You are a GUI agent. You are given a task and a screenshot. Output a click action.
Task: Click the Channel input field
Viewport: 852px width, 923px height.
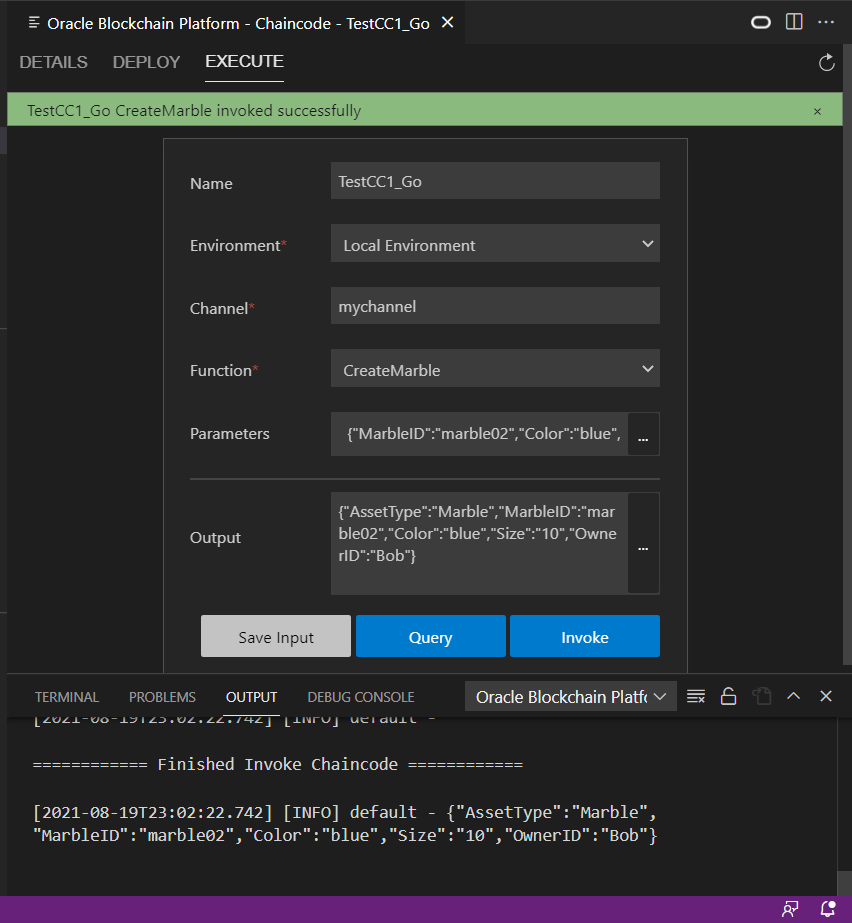495,307
